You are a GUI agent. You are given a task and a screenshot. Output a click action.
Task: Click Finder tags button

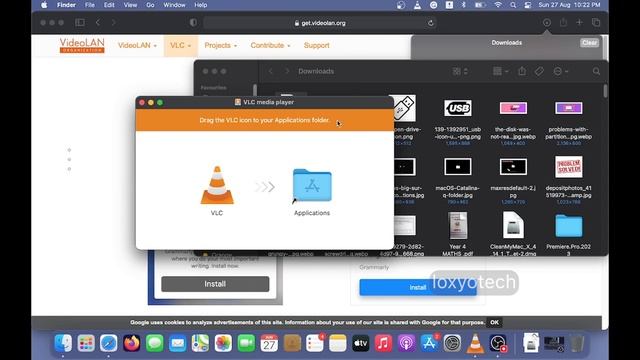[539, 71]
